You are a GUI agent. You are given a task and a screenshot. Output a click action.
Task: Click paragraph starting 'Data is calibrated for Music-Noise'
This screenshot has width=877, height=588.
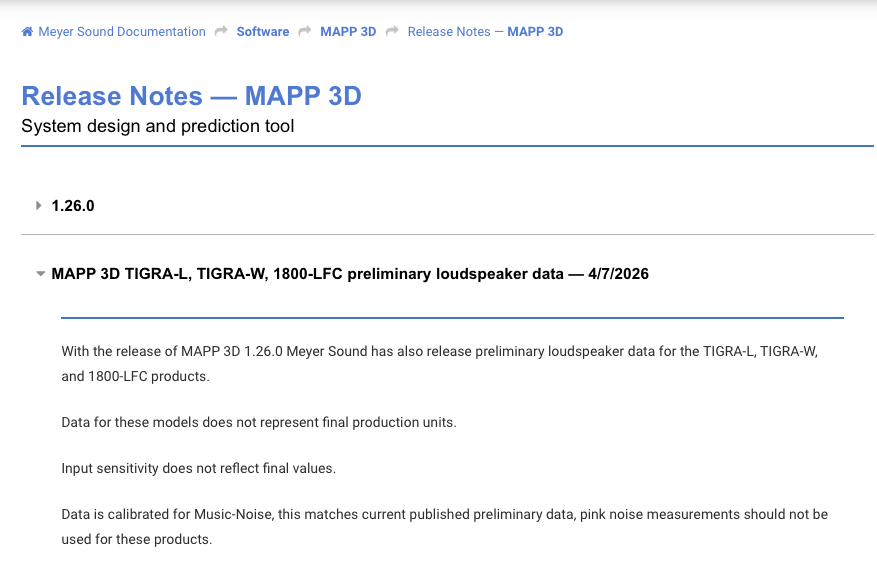(445, 526)
